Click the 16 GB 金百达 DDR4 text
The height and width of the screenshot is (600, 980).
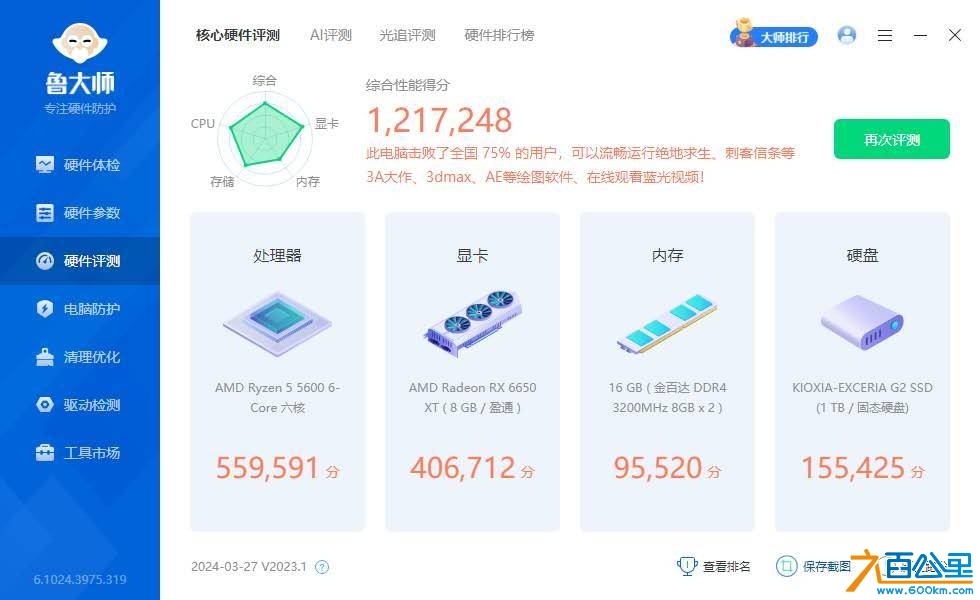668,398
